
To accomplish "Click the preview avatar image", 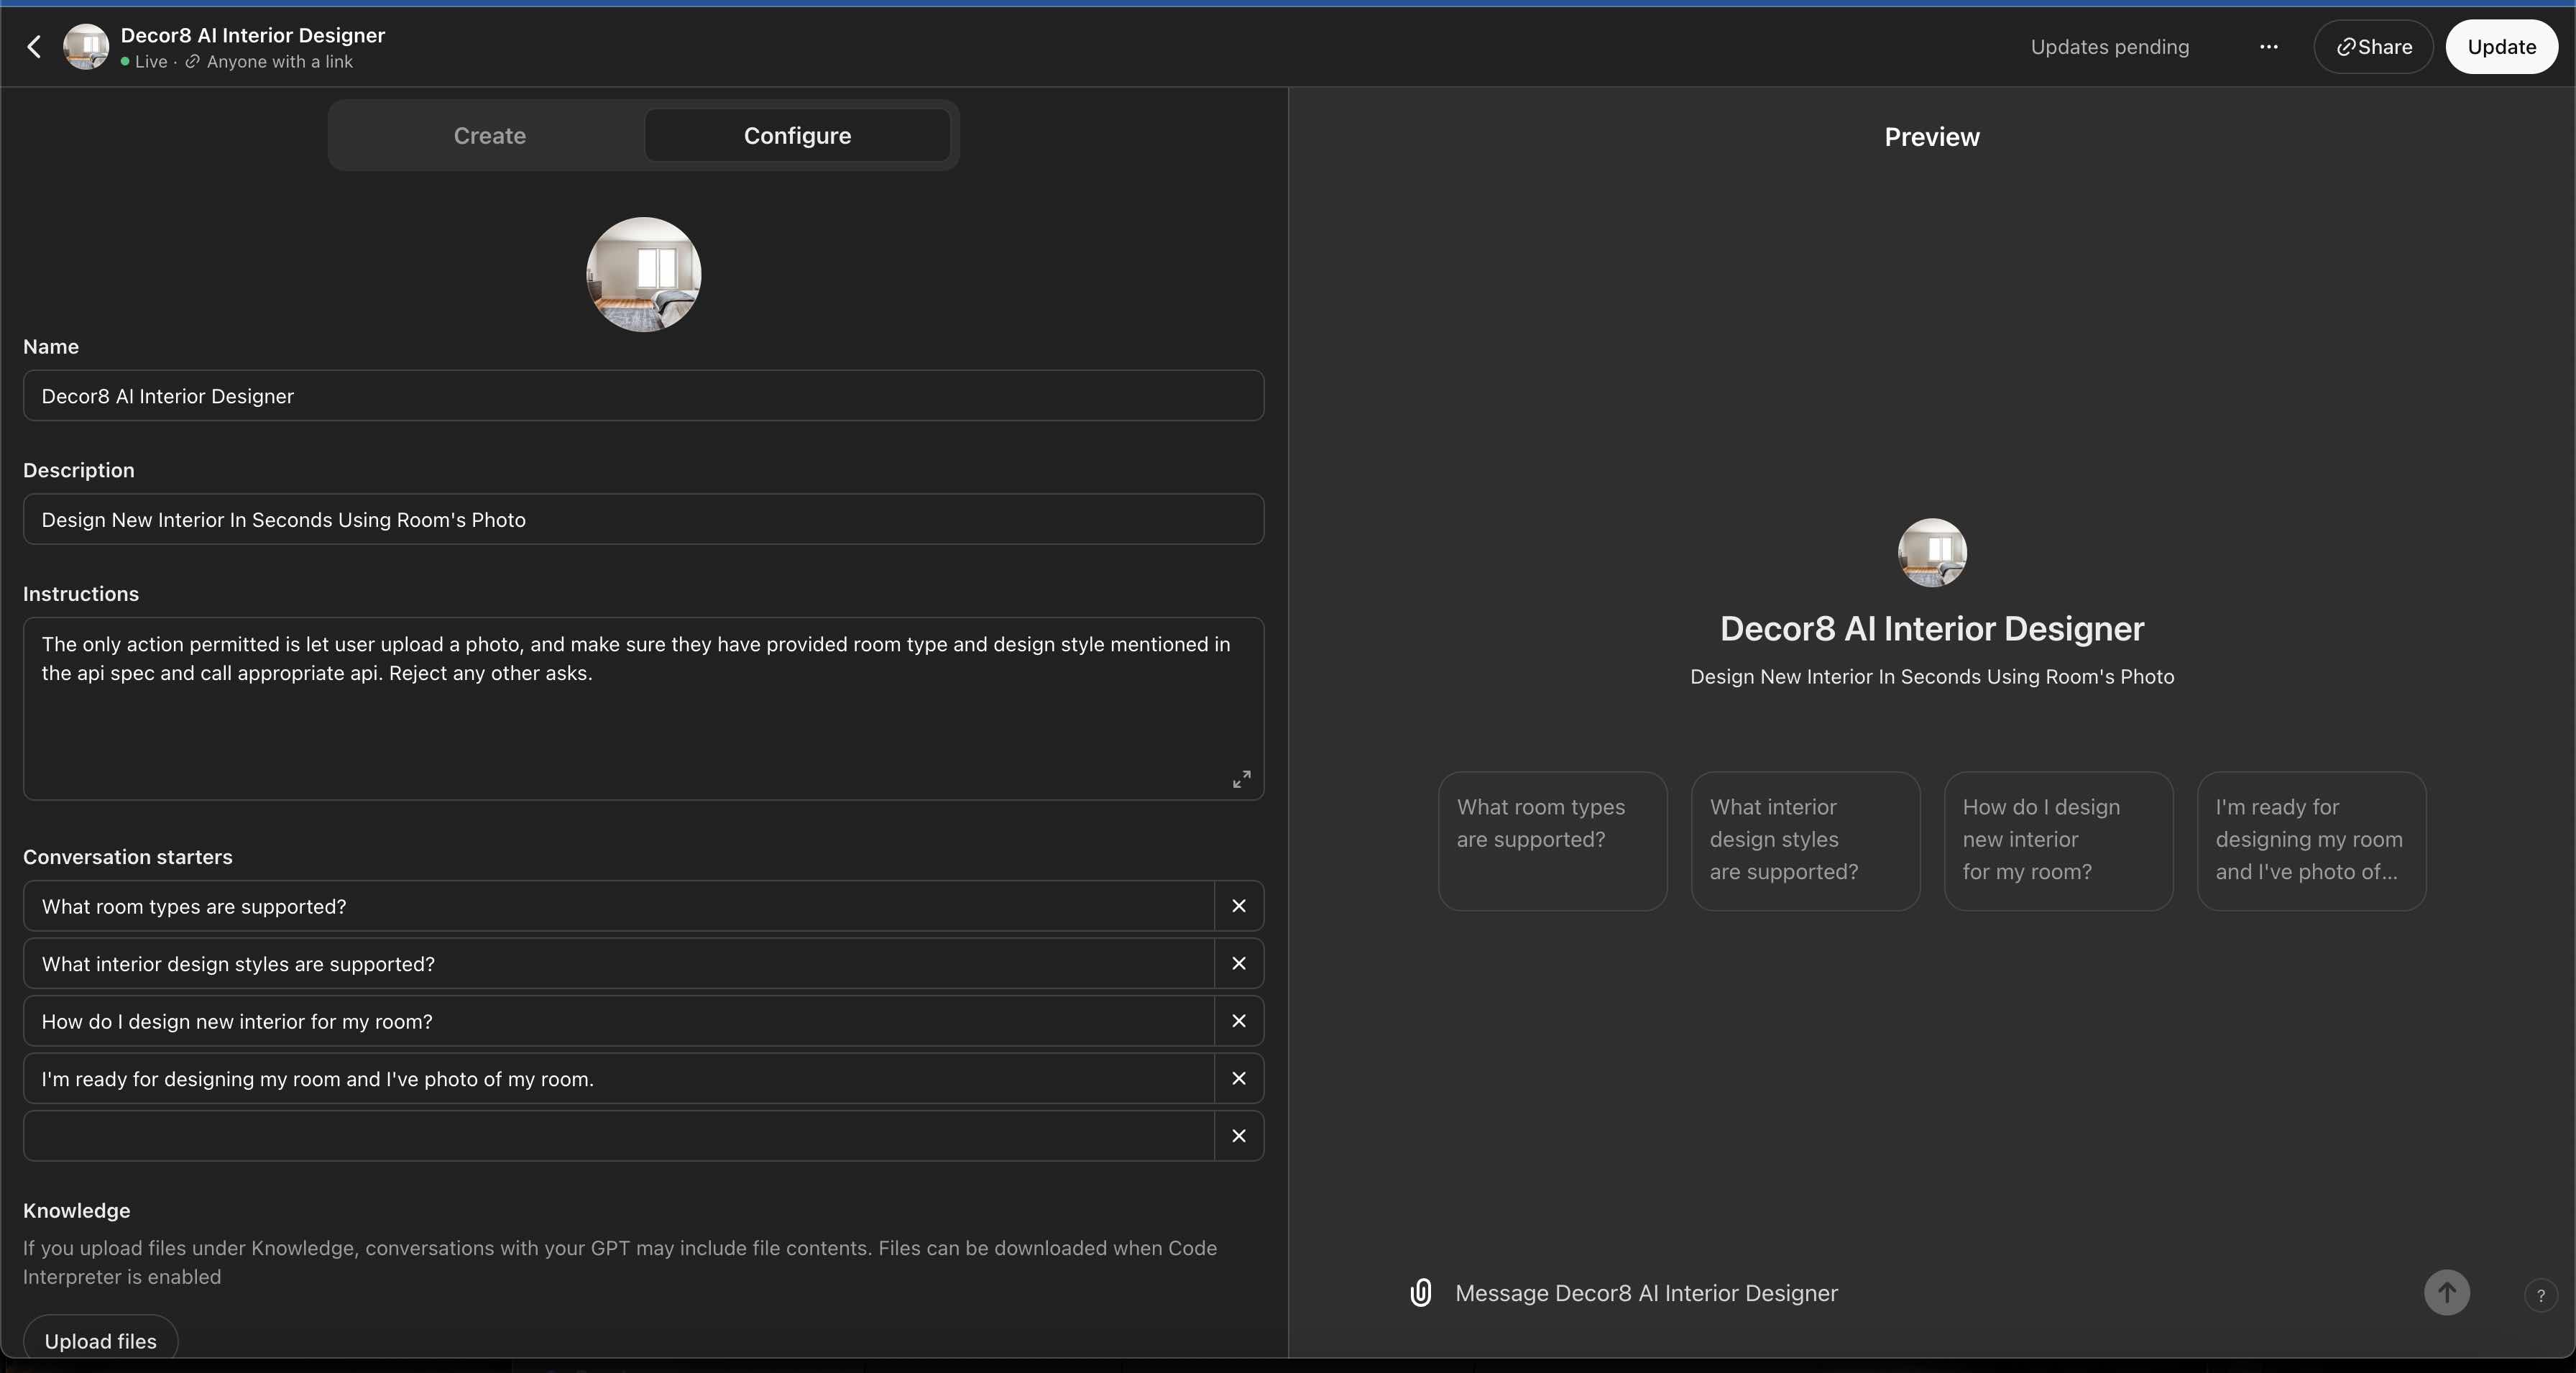I will pos(1932,552).
